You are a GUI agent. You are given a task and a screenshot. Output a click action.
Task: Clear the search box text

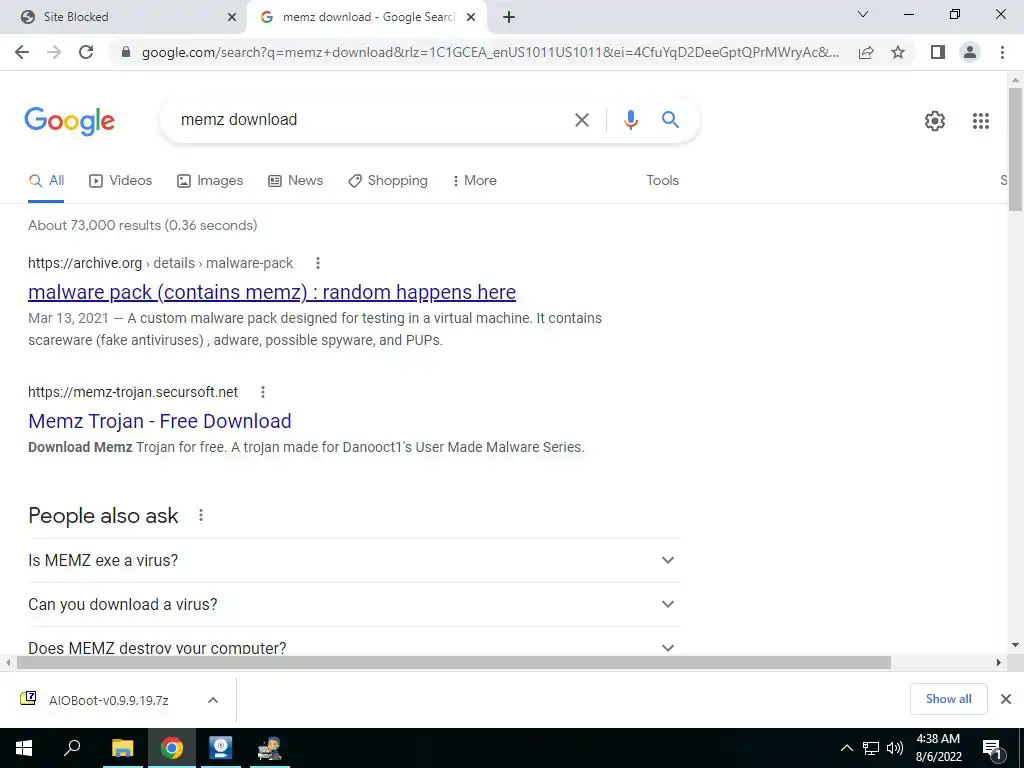pos(581,120)
